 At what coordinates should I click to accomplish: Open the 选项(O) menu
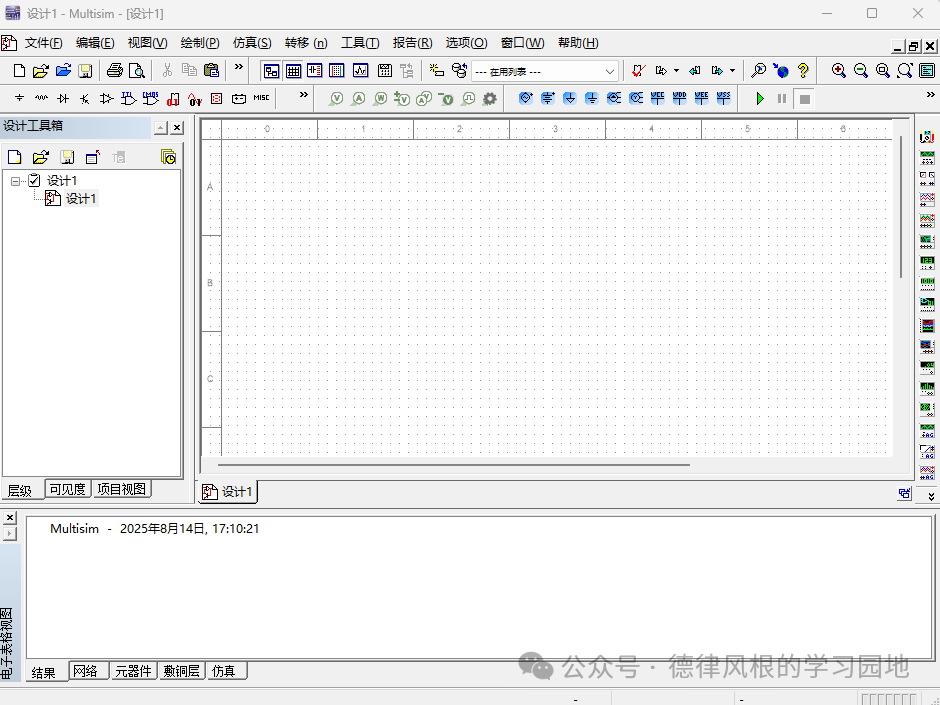pos(466,43)
